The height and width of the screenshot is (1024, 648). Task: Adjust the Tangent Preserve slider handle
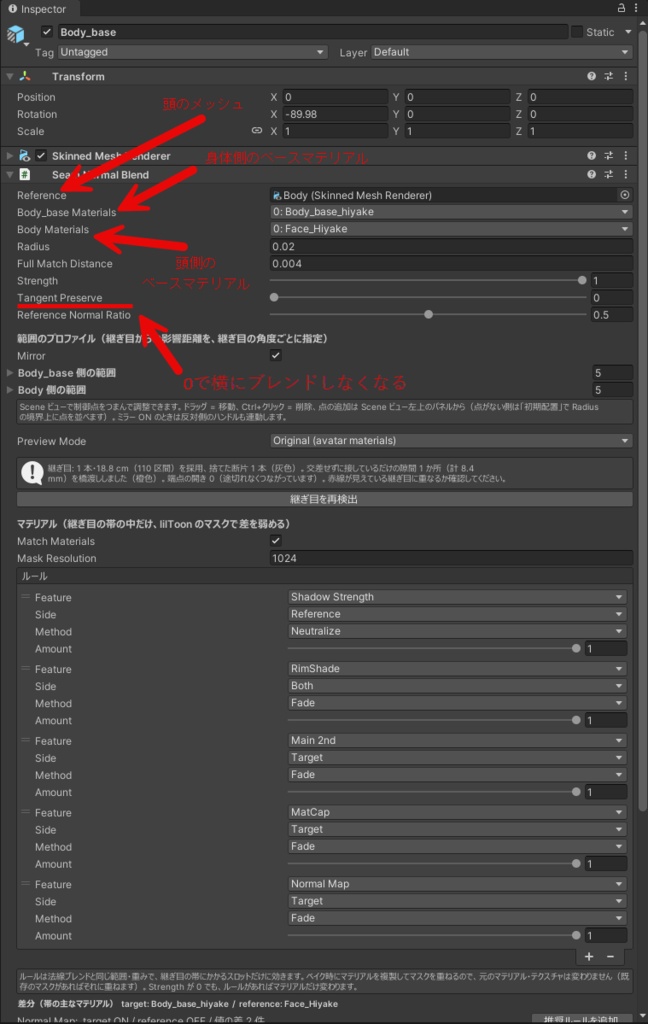click(274, 297)
